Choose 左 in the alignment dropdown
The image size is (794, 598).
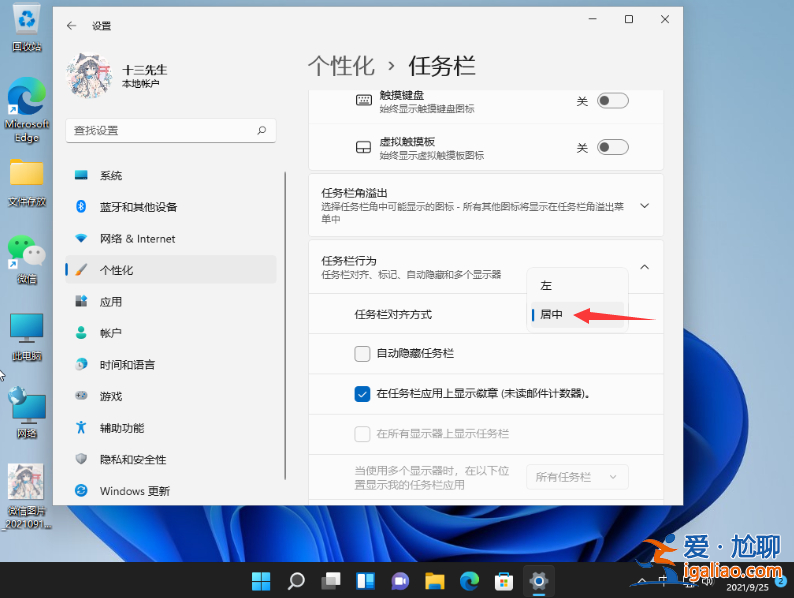577,286
